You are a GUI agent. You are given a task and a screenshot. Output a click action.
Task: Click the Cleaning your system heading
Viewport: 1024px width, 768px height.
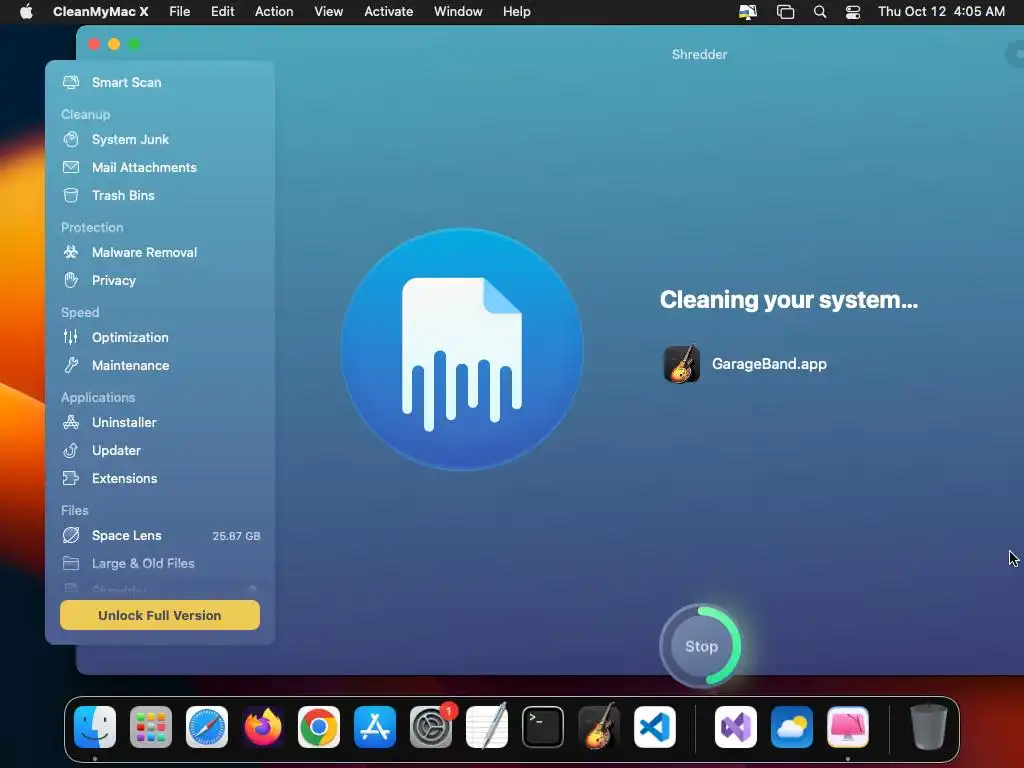(x=789, y=300)
